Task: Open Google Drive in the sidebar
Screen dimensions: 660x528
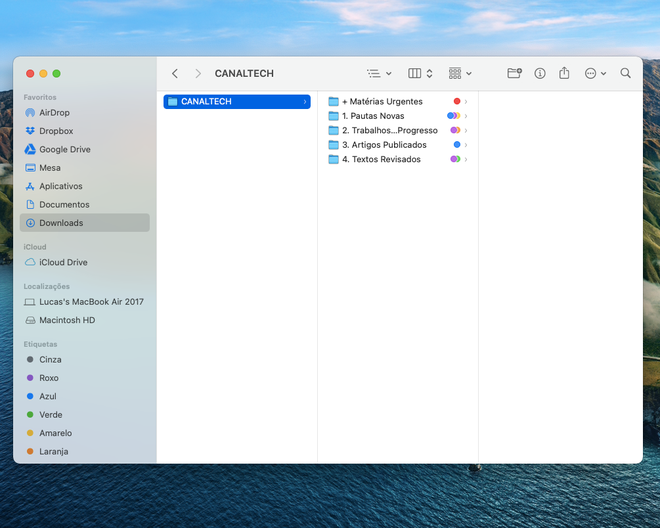Action: (x=85, y=149)
